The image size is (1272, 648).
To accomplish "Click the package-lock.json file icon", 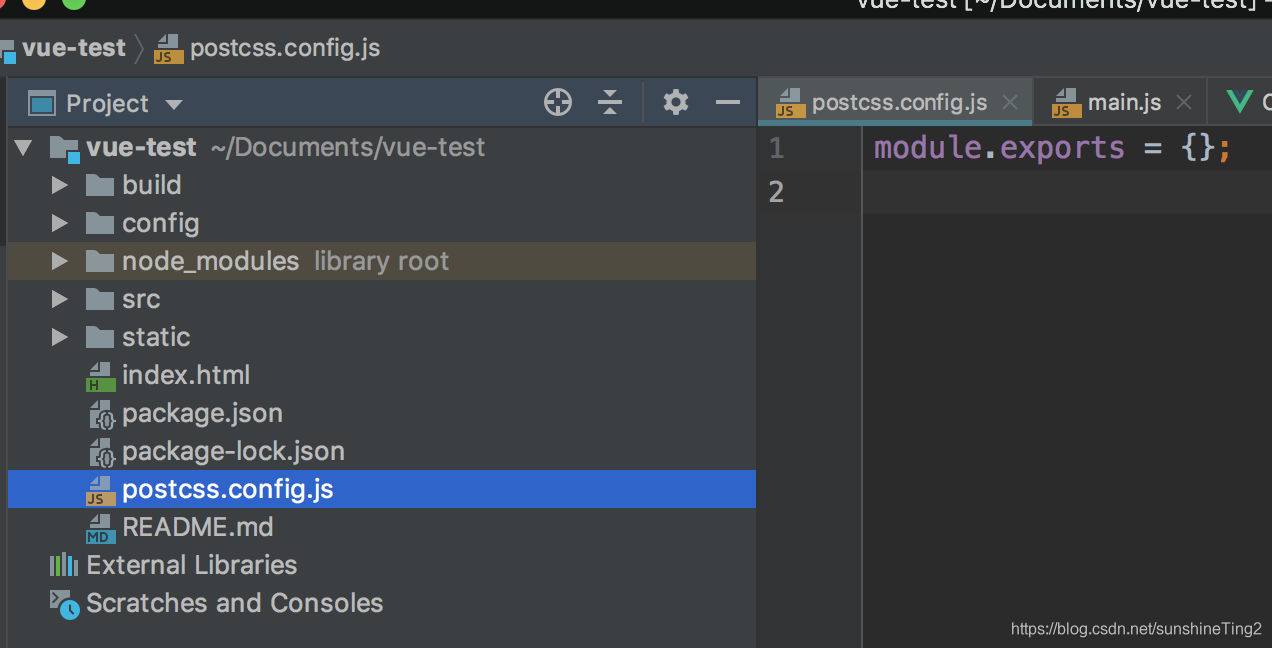I will tap(102, 452).
